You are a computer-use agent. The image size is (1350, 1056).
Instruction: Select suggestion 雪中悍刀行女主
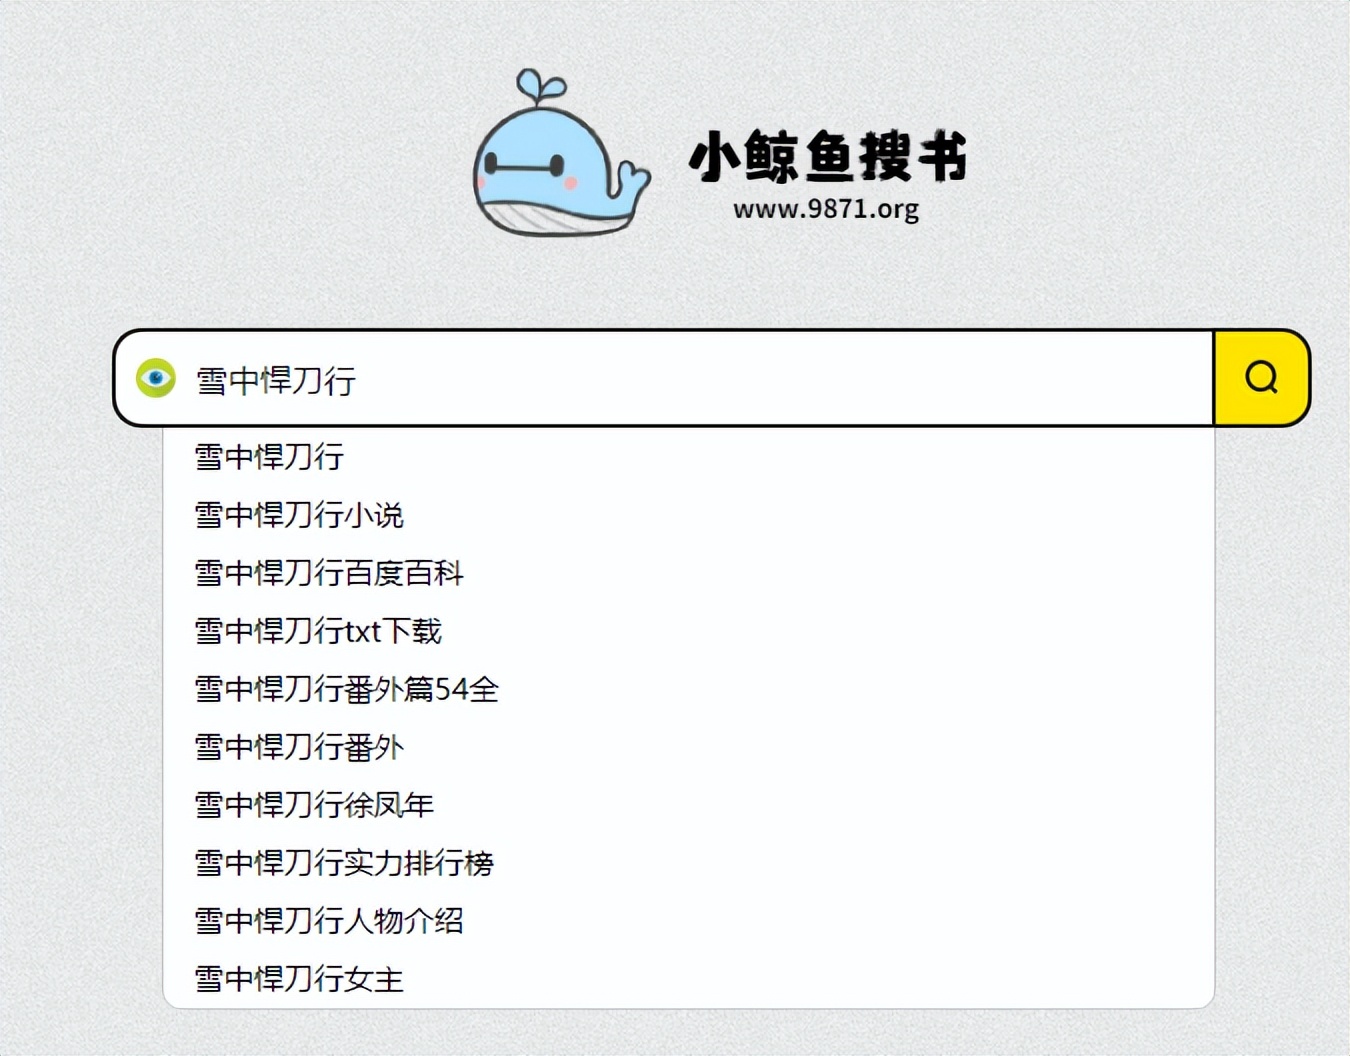pyautogui.click(x=688, y=979)
